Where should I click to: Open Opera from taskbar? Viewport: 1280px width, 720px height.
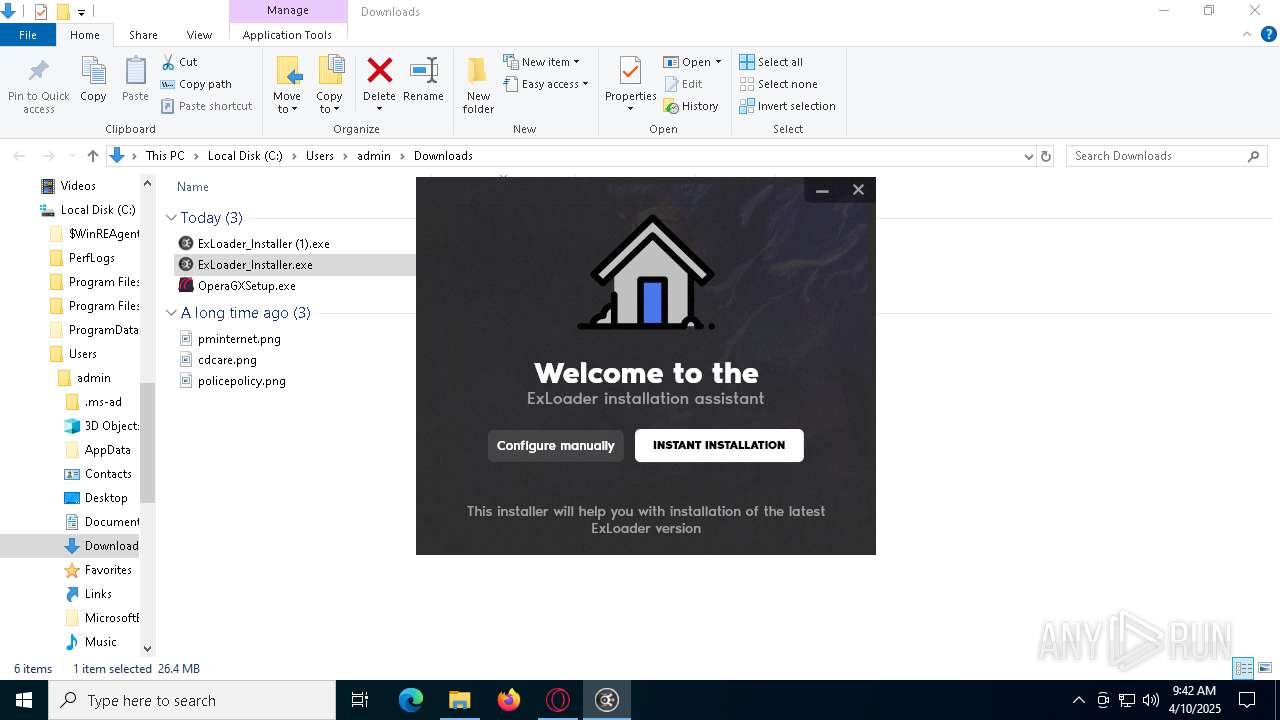pos(558,700)
